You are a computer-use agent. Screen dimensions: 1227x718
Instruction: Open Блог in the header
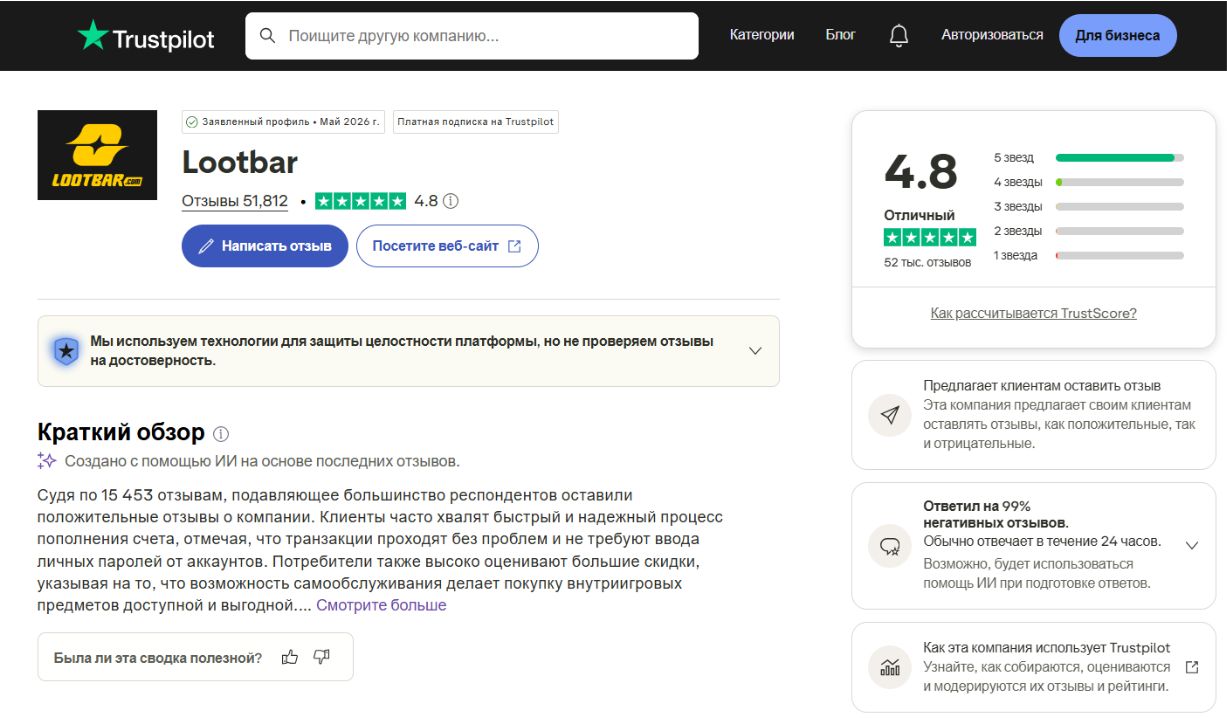coord(840,35)
